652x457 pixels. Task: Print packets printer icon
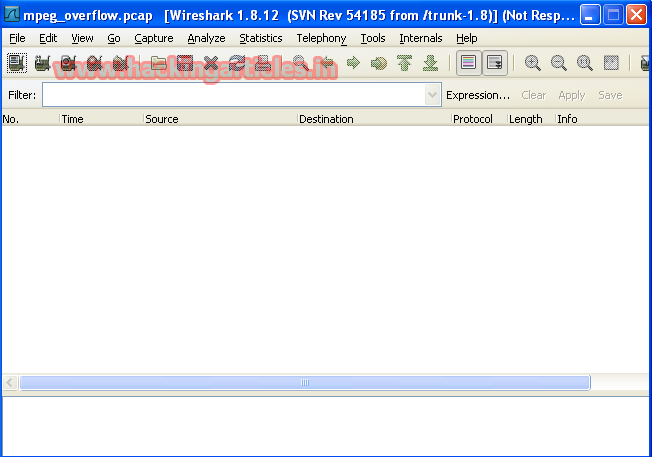tap(263, 63)
